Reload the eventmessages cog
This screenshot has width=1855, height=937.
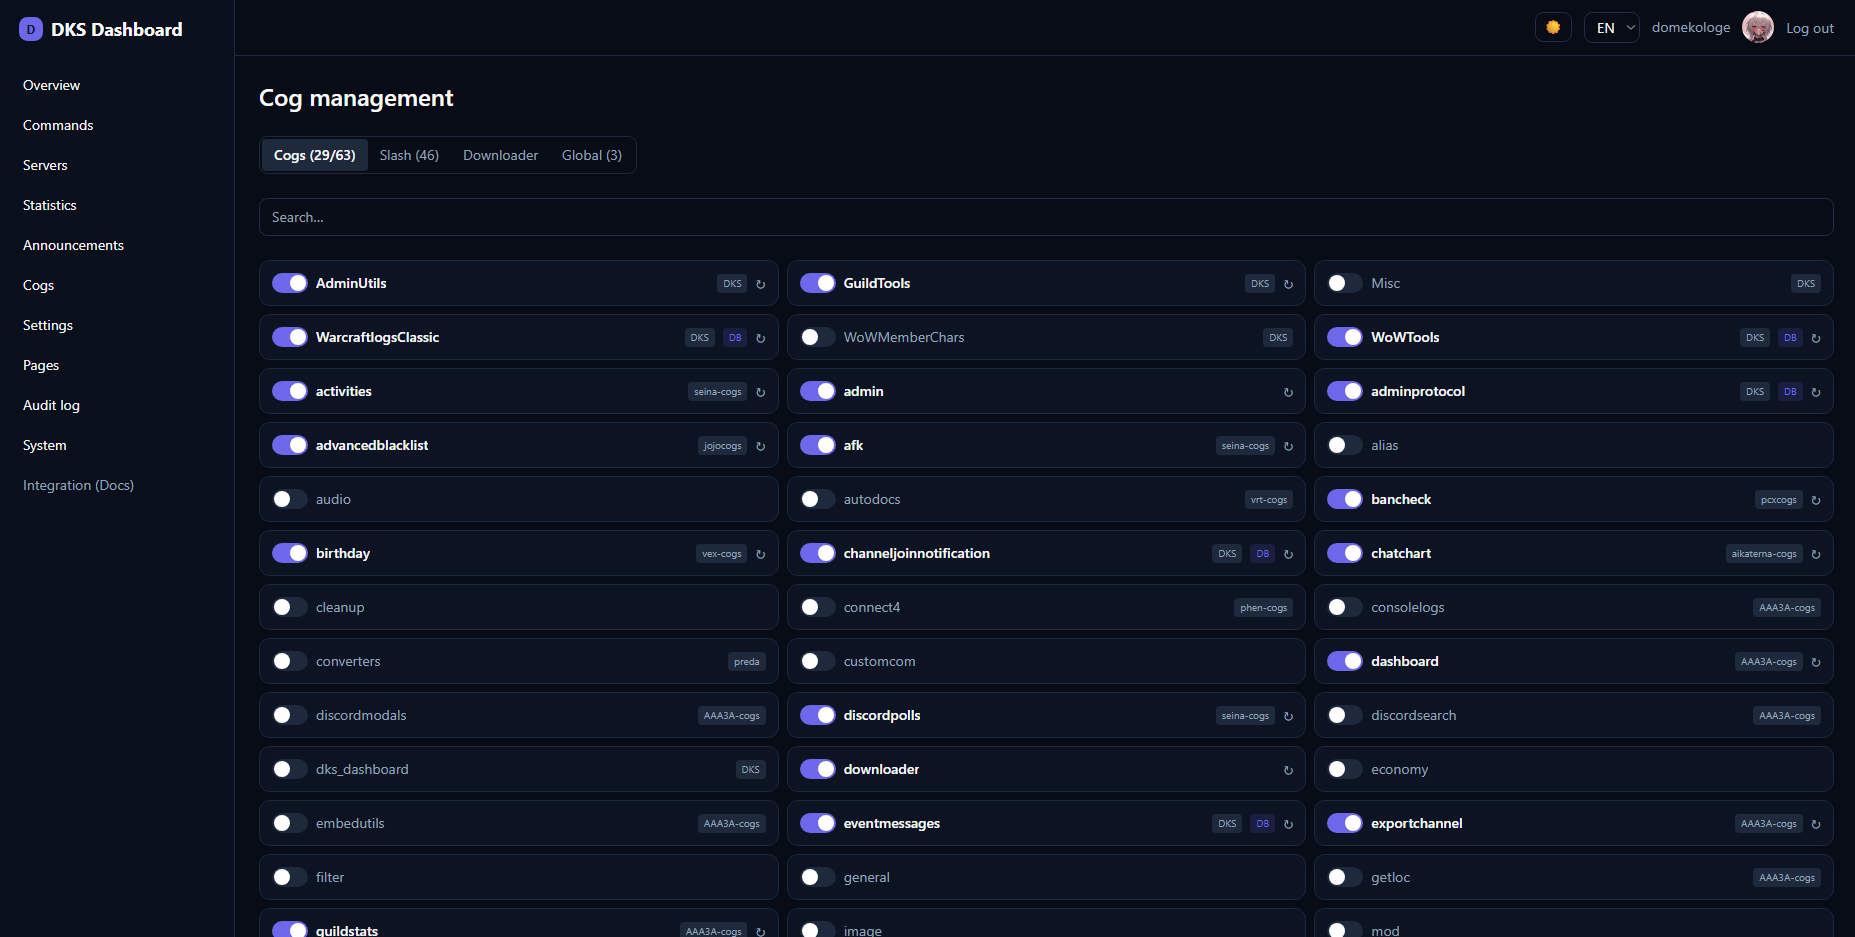pos(1288,824)
